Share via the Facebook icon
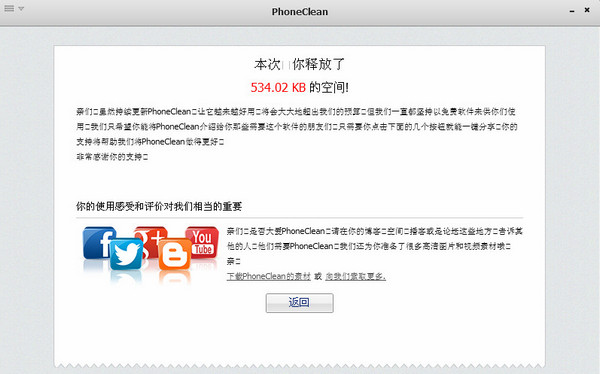600x374 pixels. 98,243
